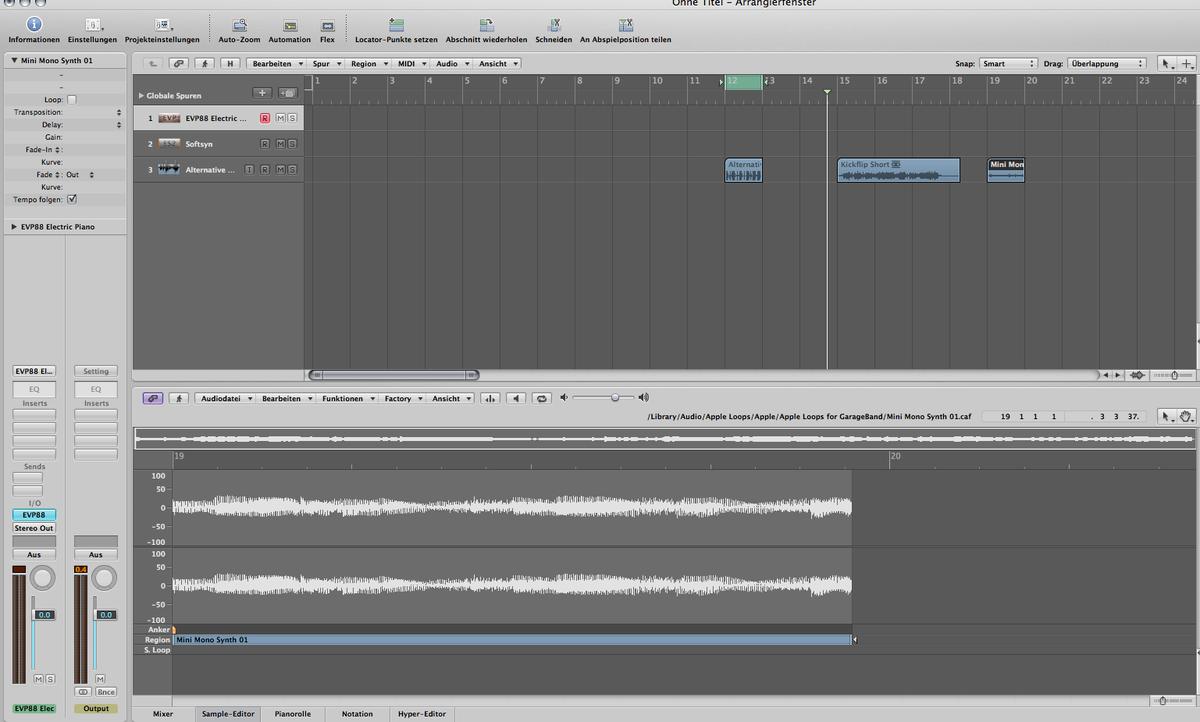Solo the Alternative track
This screenshot has width=1200, height=722.
coord(292,170)
